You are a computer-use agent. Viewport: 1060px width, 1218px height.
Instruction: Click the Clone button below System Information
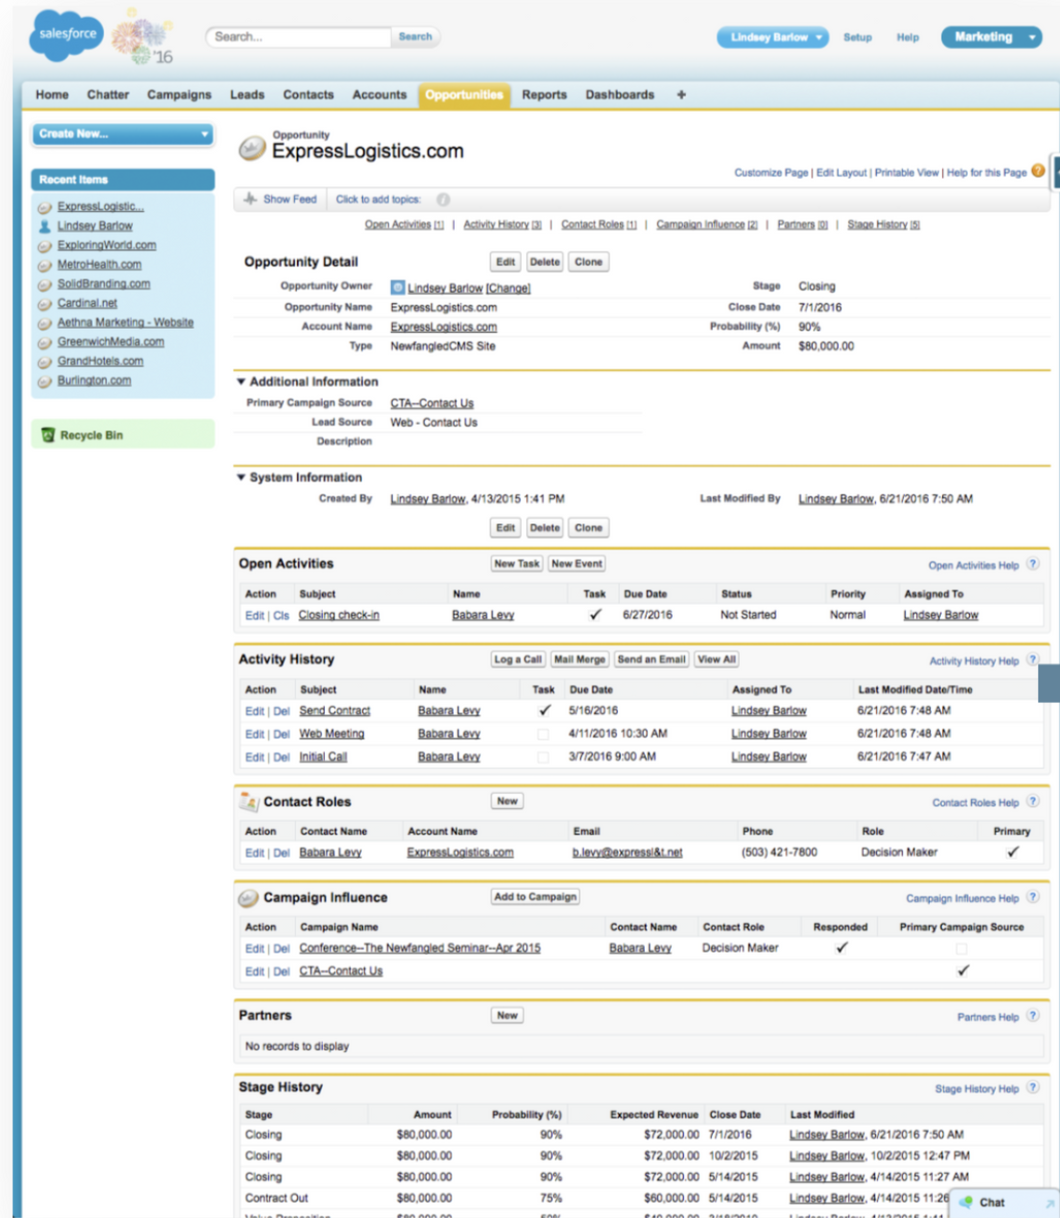point(588,528)
